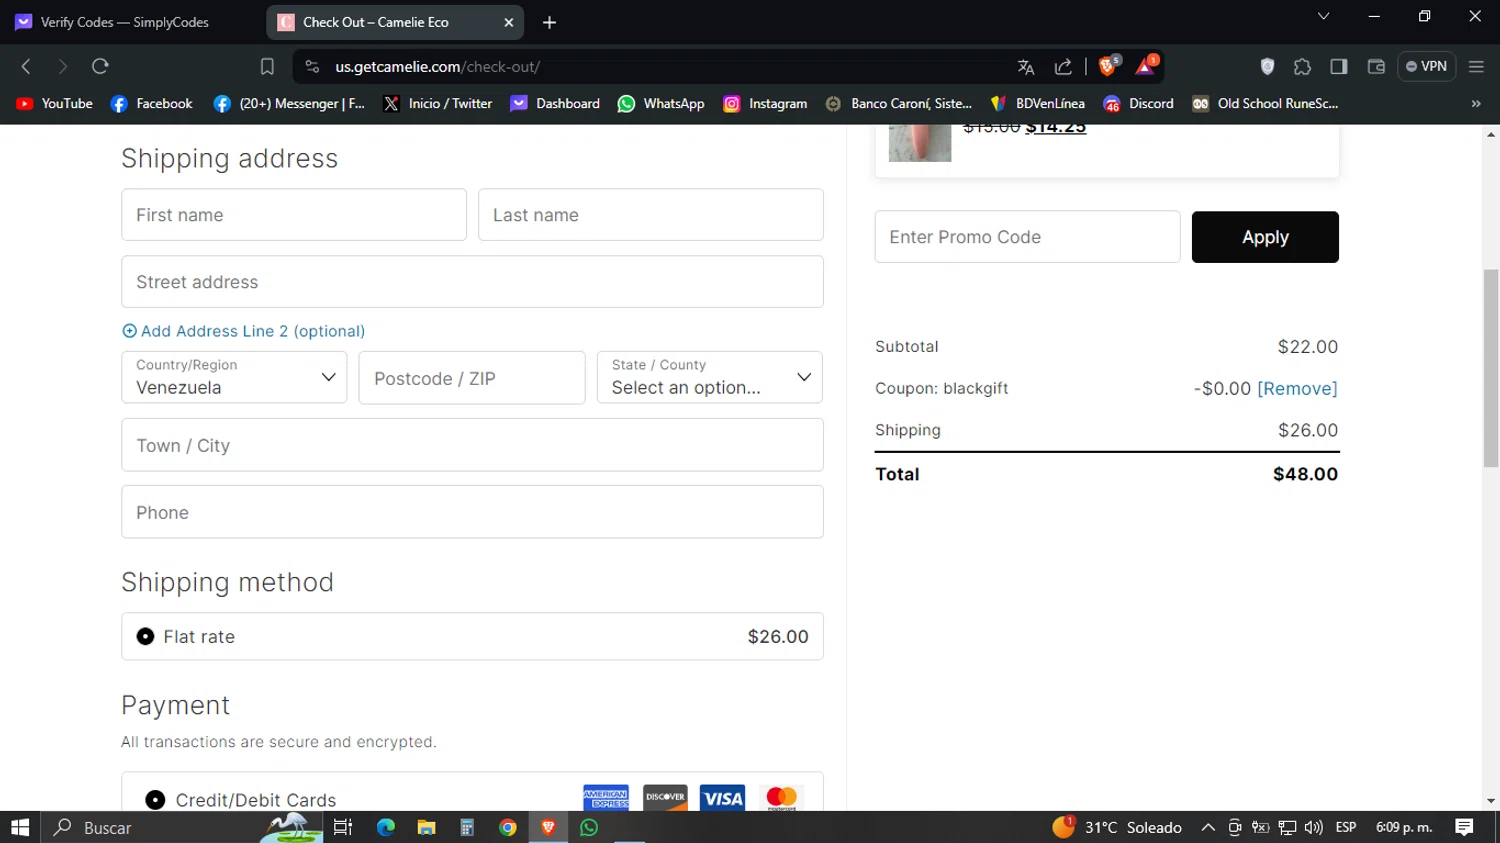Open Old School RuneScape bookmark
Screen dimensions: 1500x843
[1265, 104]
